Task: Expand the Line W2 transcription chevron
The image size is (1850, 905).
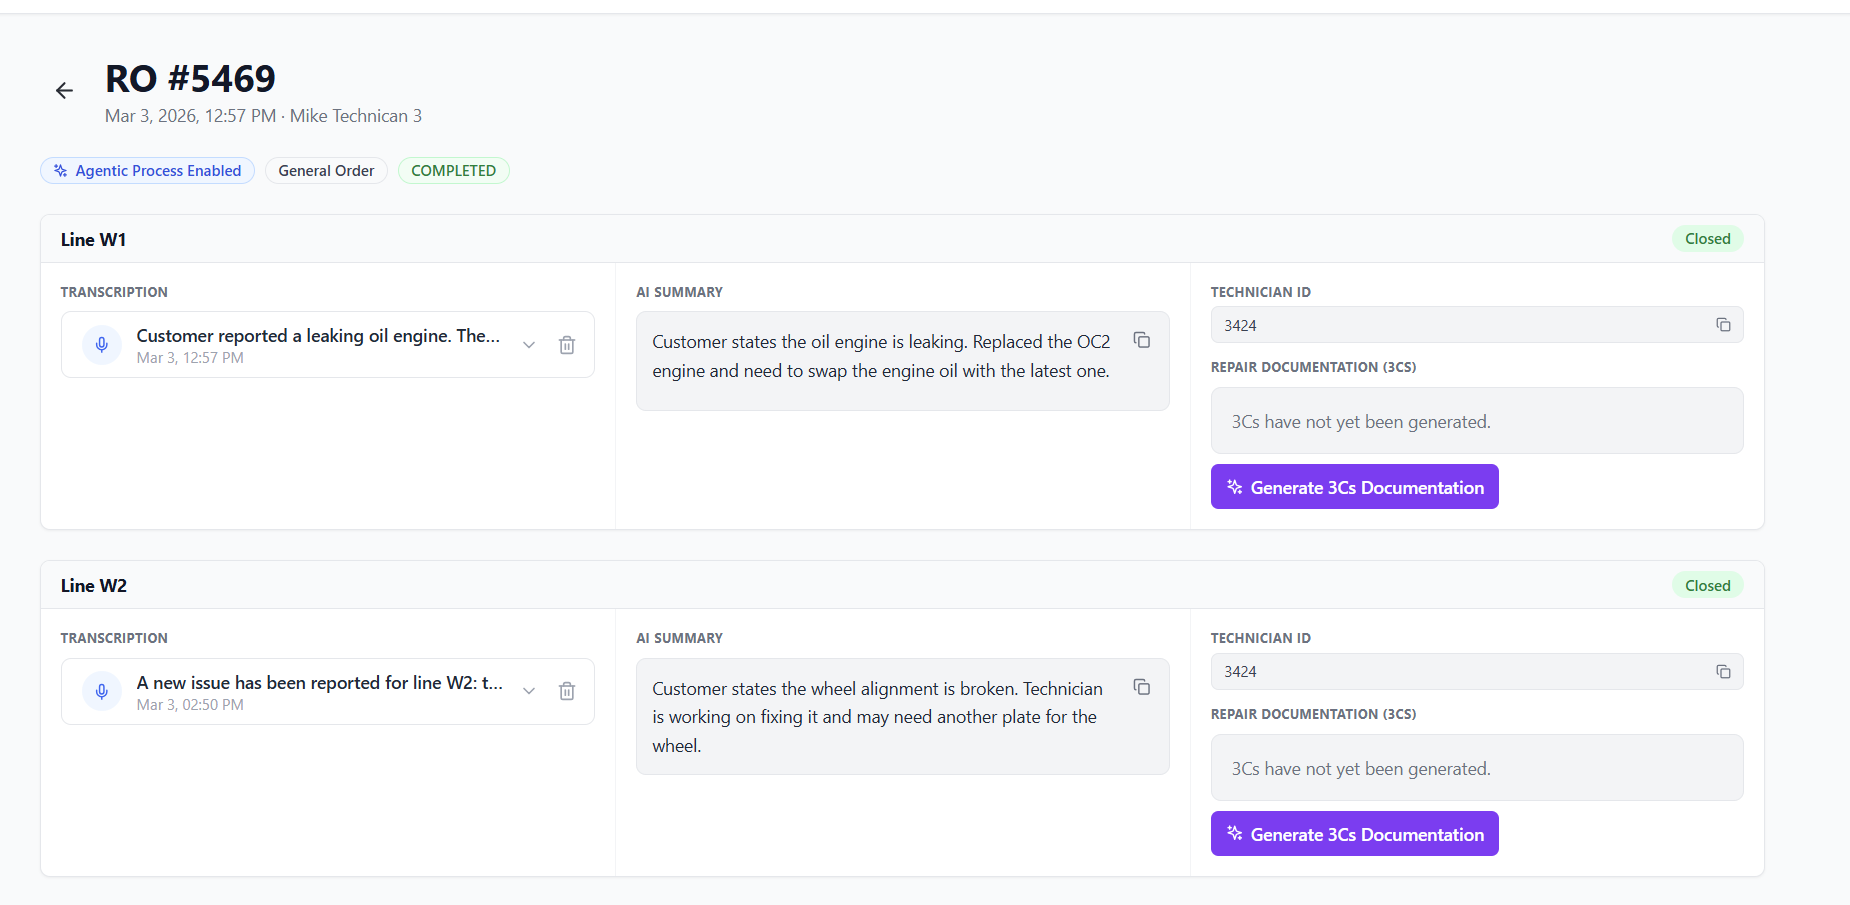Action: tap(529, 691)
